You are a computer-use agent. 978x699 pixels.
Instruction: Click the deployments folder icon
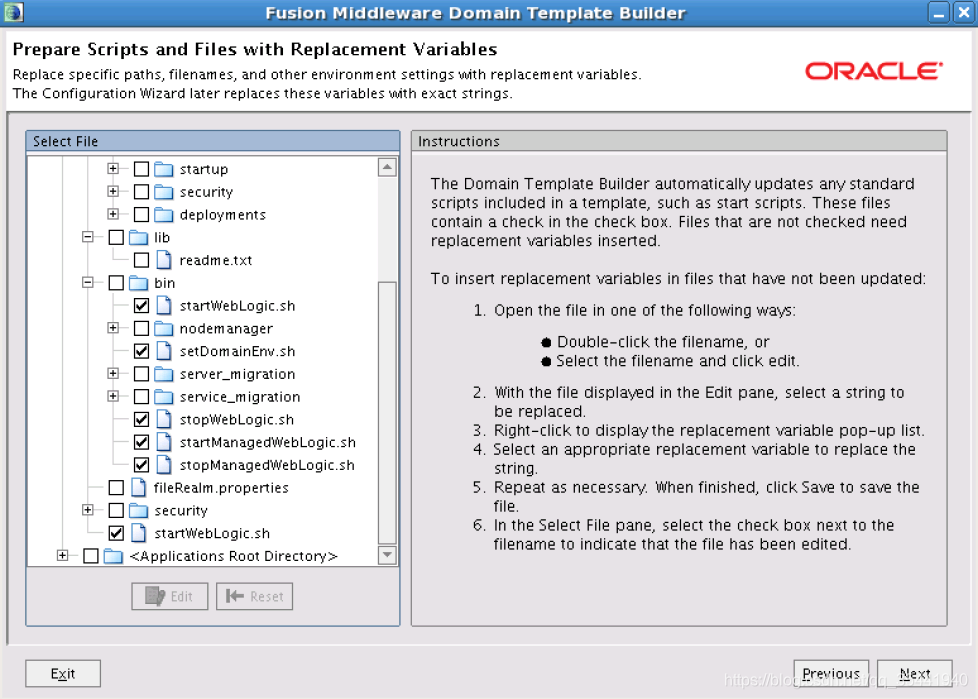click(163, 215)
